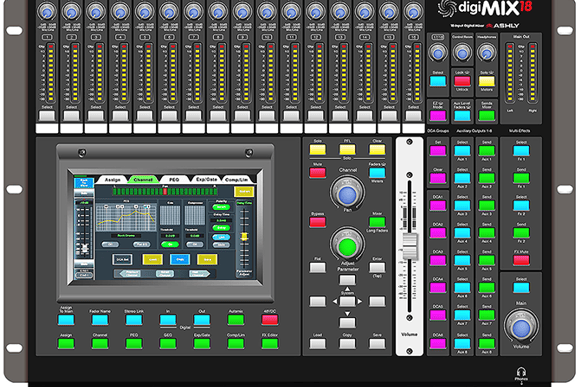Screen dimensions: 581x387
Task: Click the EQ curve graph on touchscreen
Action: pyautogui.click(x=126, y=218)
